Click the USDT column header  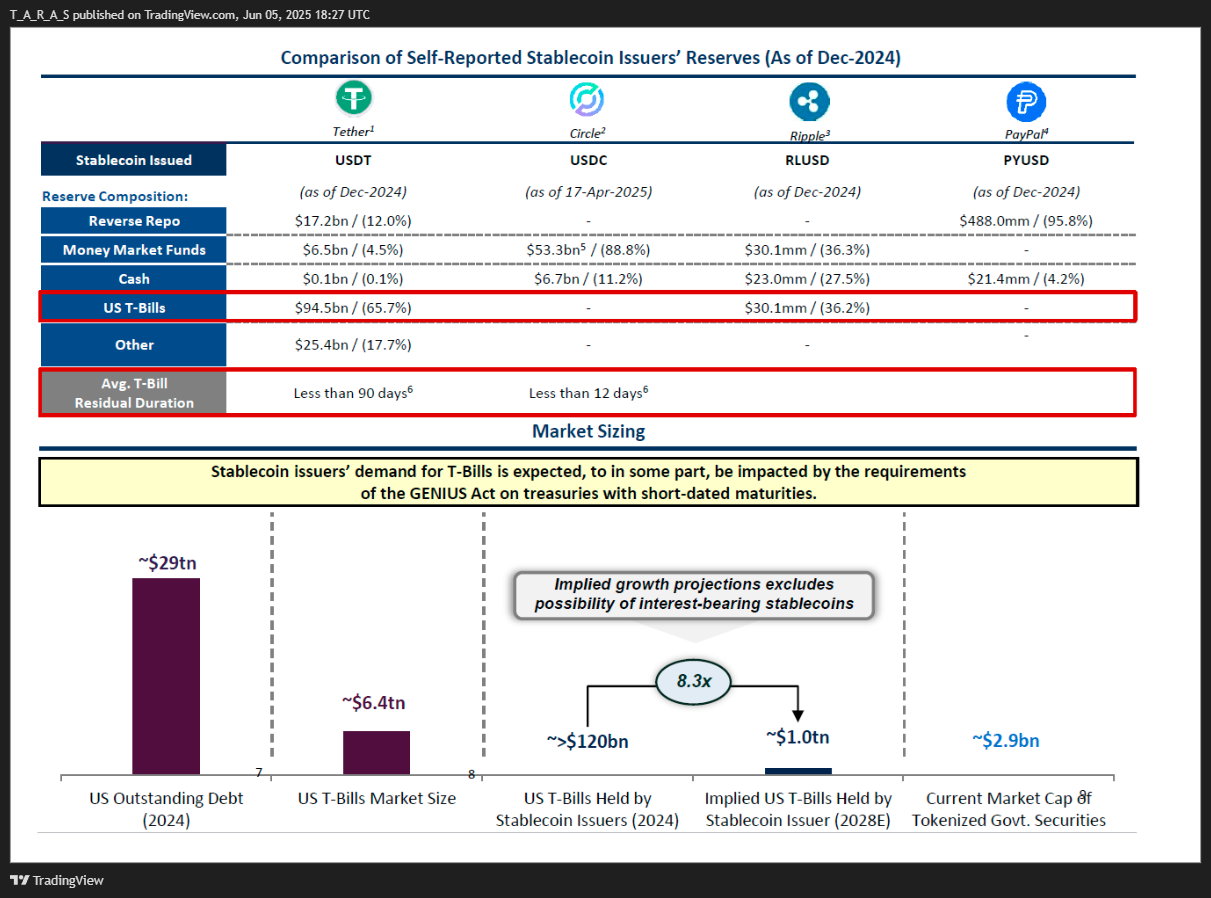pos(353,160)
